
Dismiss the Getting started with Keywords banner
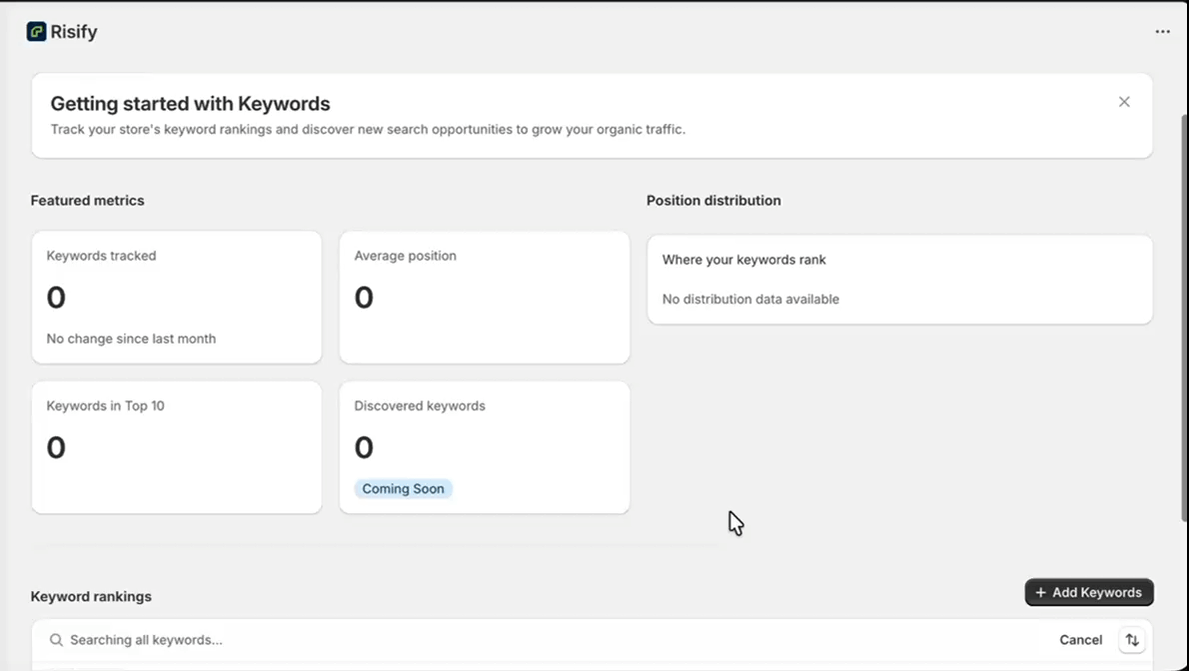tap(1124, 102)
